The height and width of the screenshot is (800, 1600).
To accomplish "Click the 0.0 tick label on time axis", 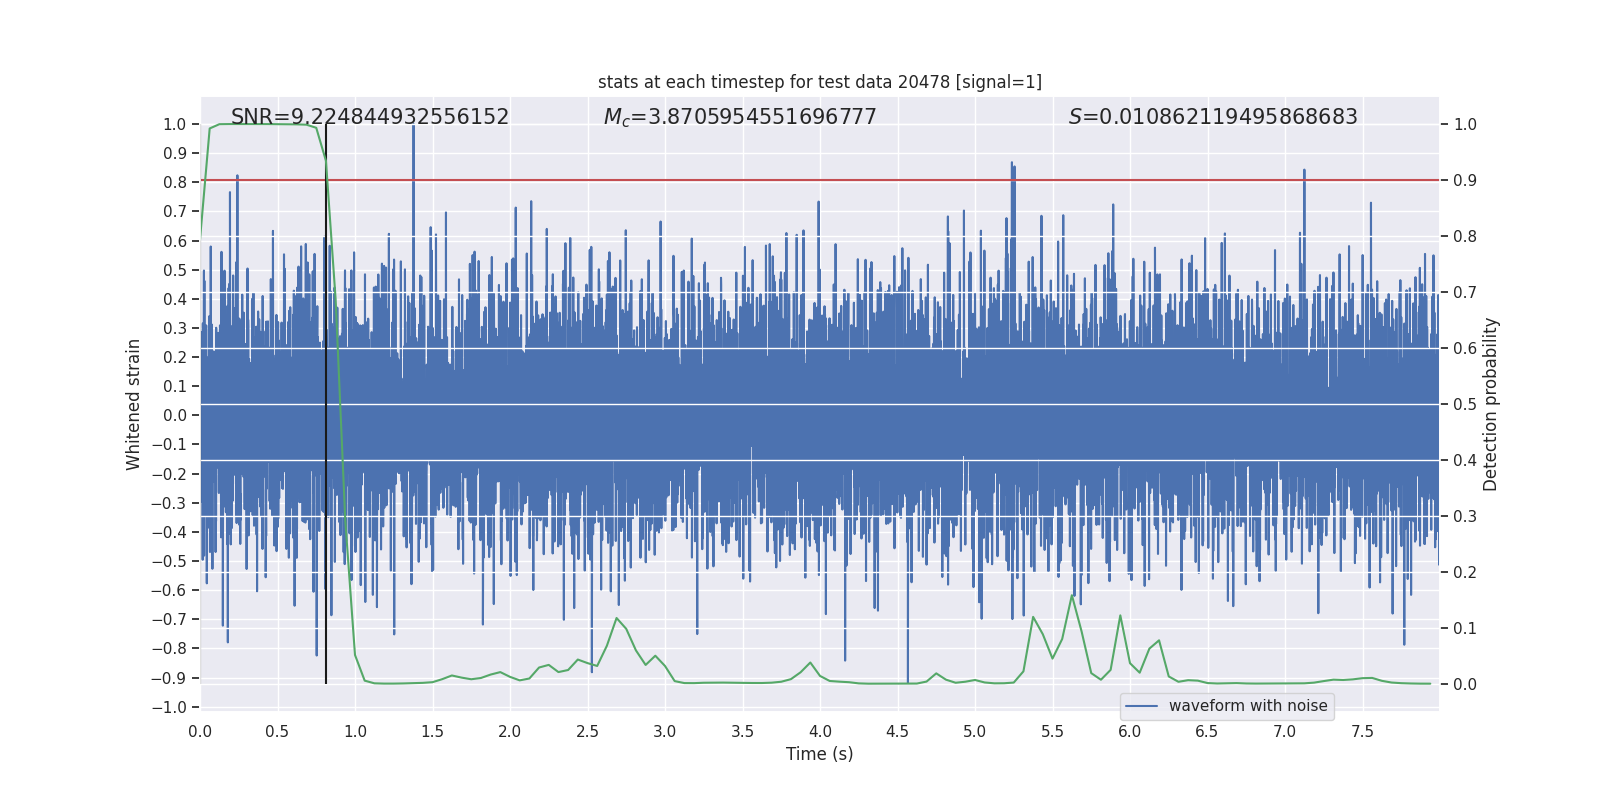I will 200,732.
